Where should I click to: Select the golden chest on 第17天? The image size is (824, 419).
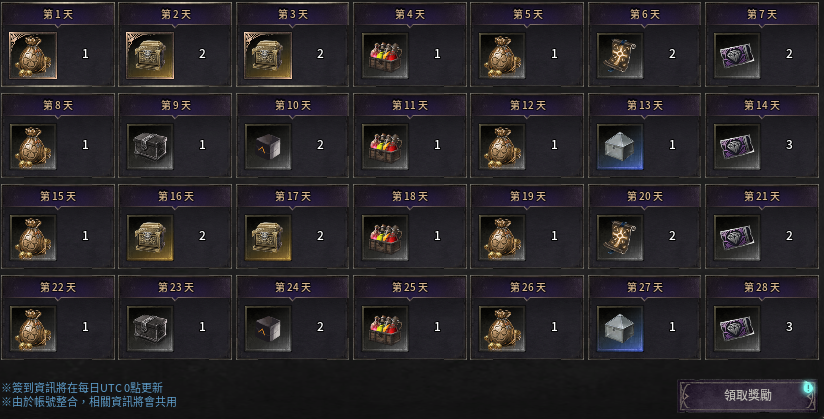click(268, 237)
